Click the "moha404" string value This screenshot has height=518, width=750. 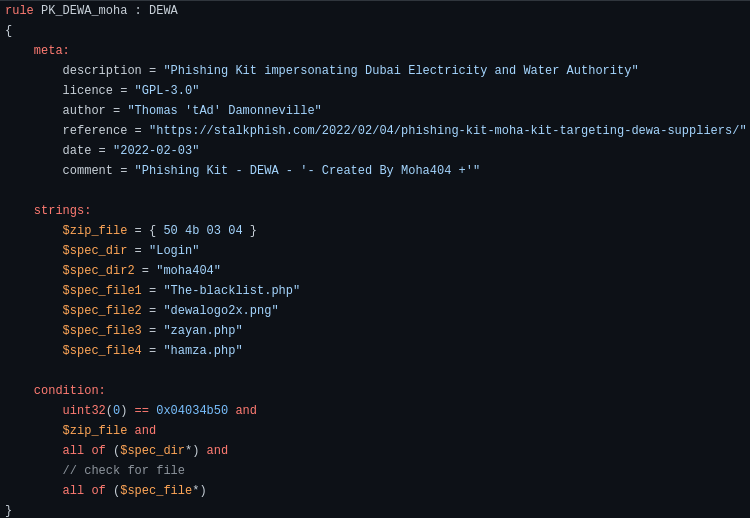[x=188, y=271]
